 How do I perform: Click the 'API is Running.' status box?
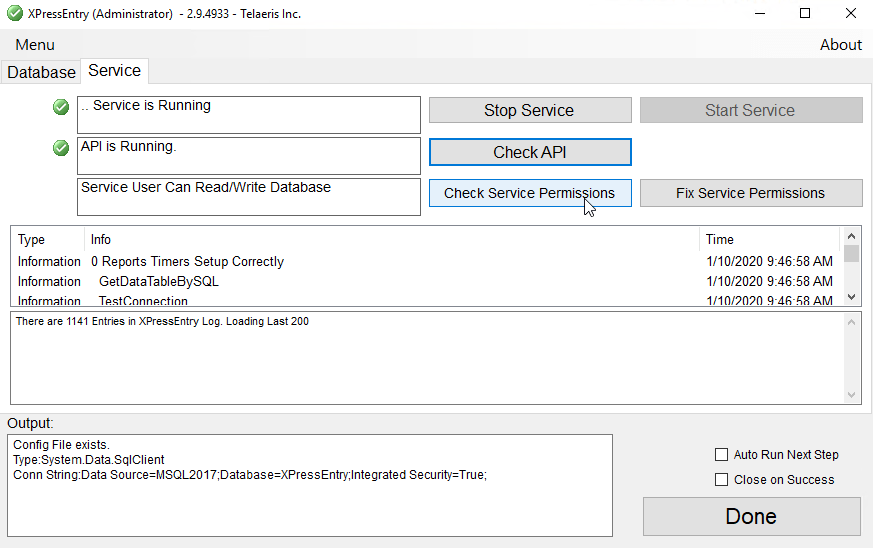tap(249, 156)
